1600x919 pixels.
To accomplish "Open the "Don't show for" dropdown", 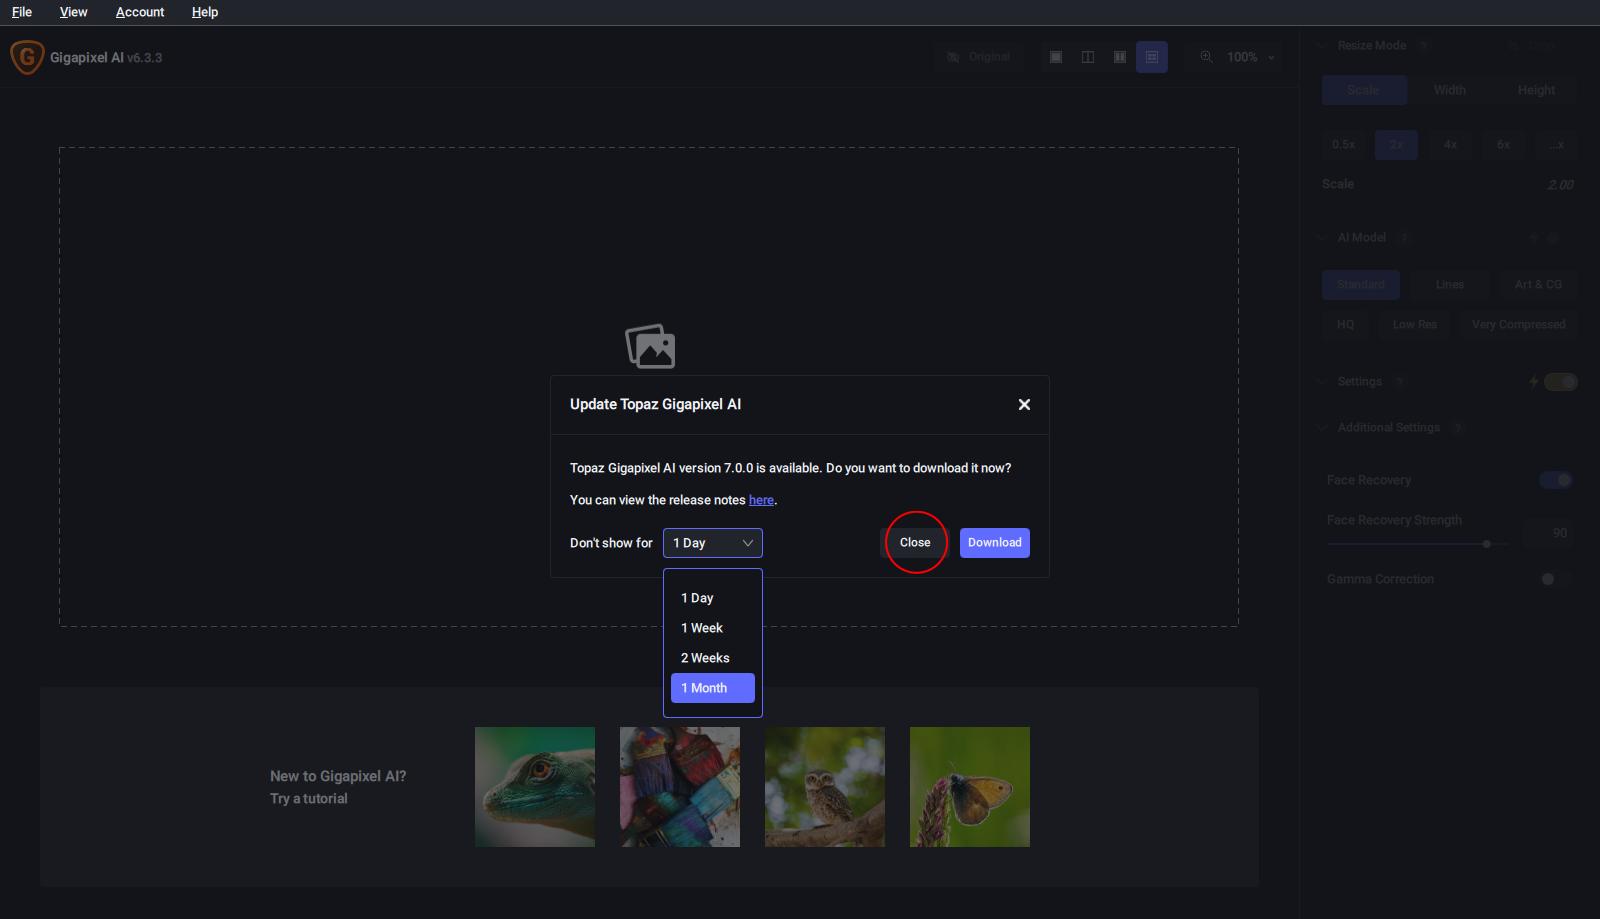I will (x=713, y=543).
